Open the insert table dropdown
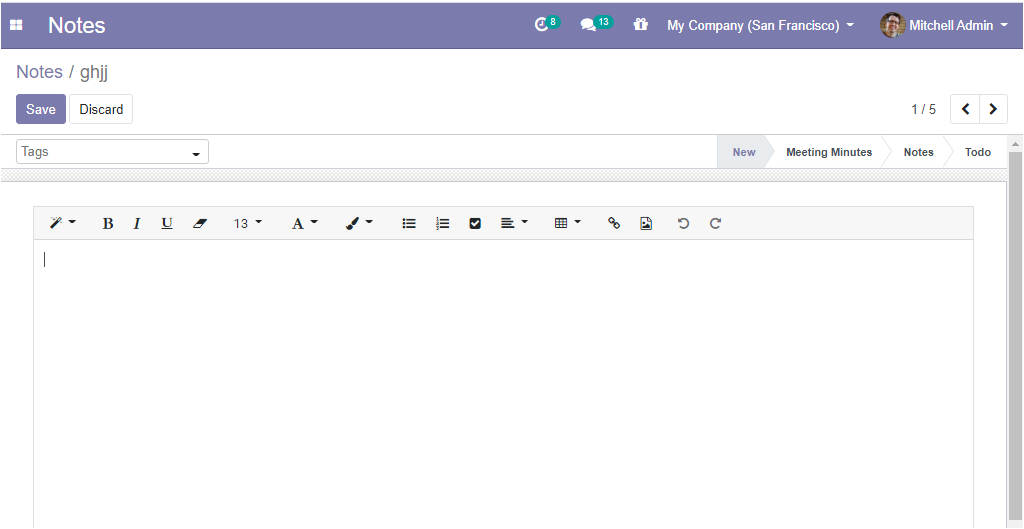 pos(568,223)
